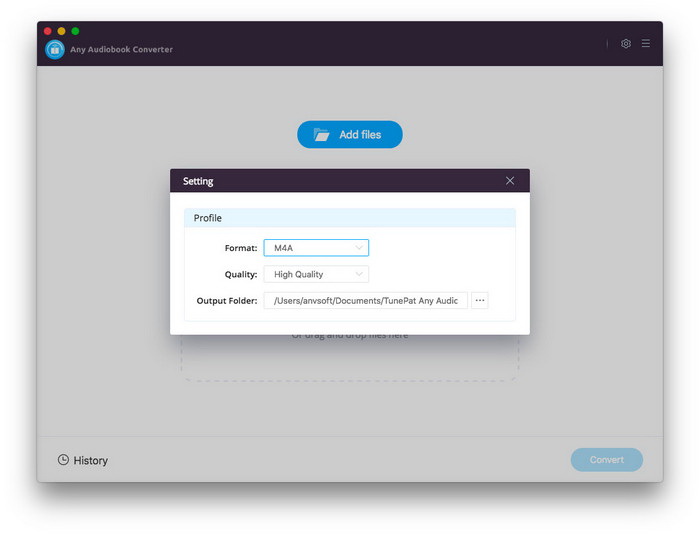
Task: Open settings via the gear icon
Action: coord(626,44)
